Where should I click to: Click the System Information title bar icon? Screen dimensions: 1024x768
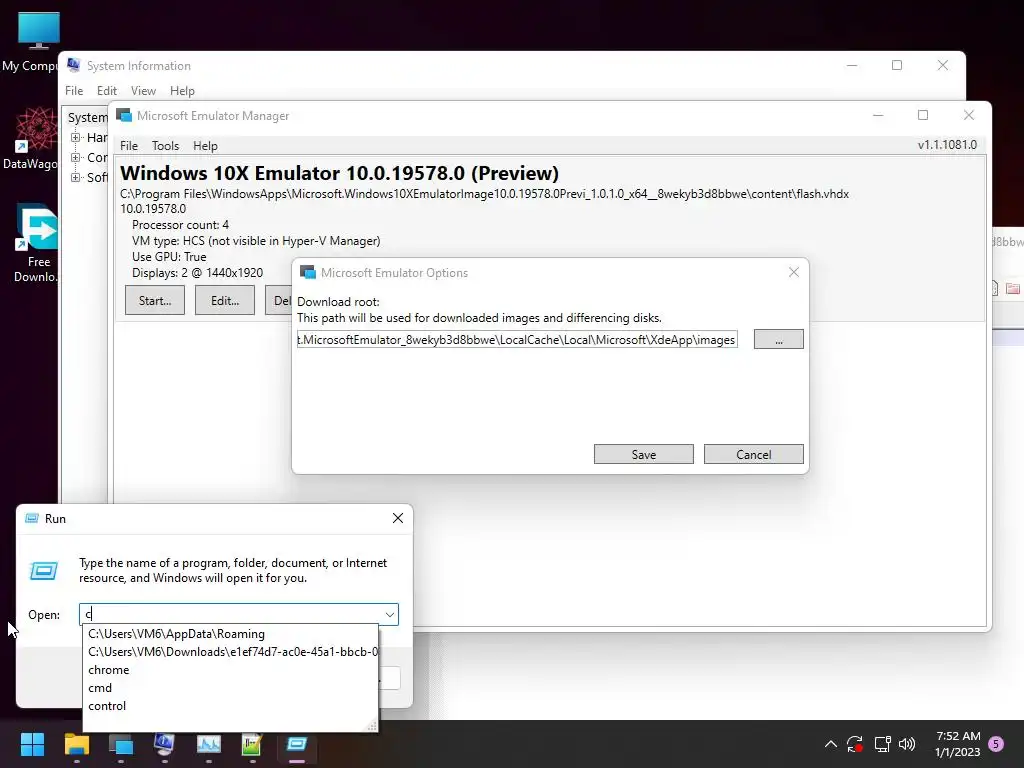pos(74,65)
